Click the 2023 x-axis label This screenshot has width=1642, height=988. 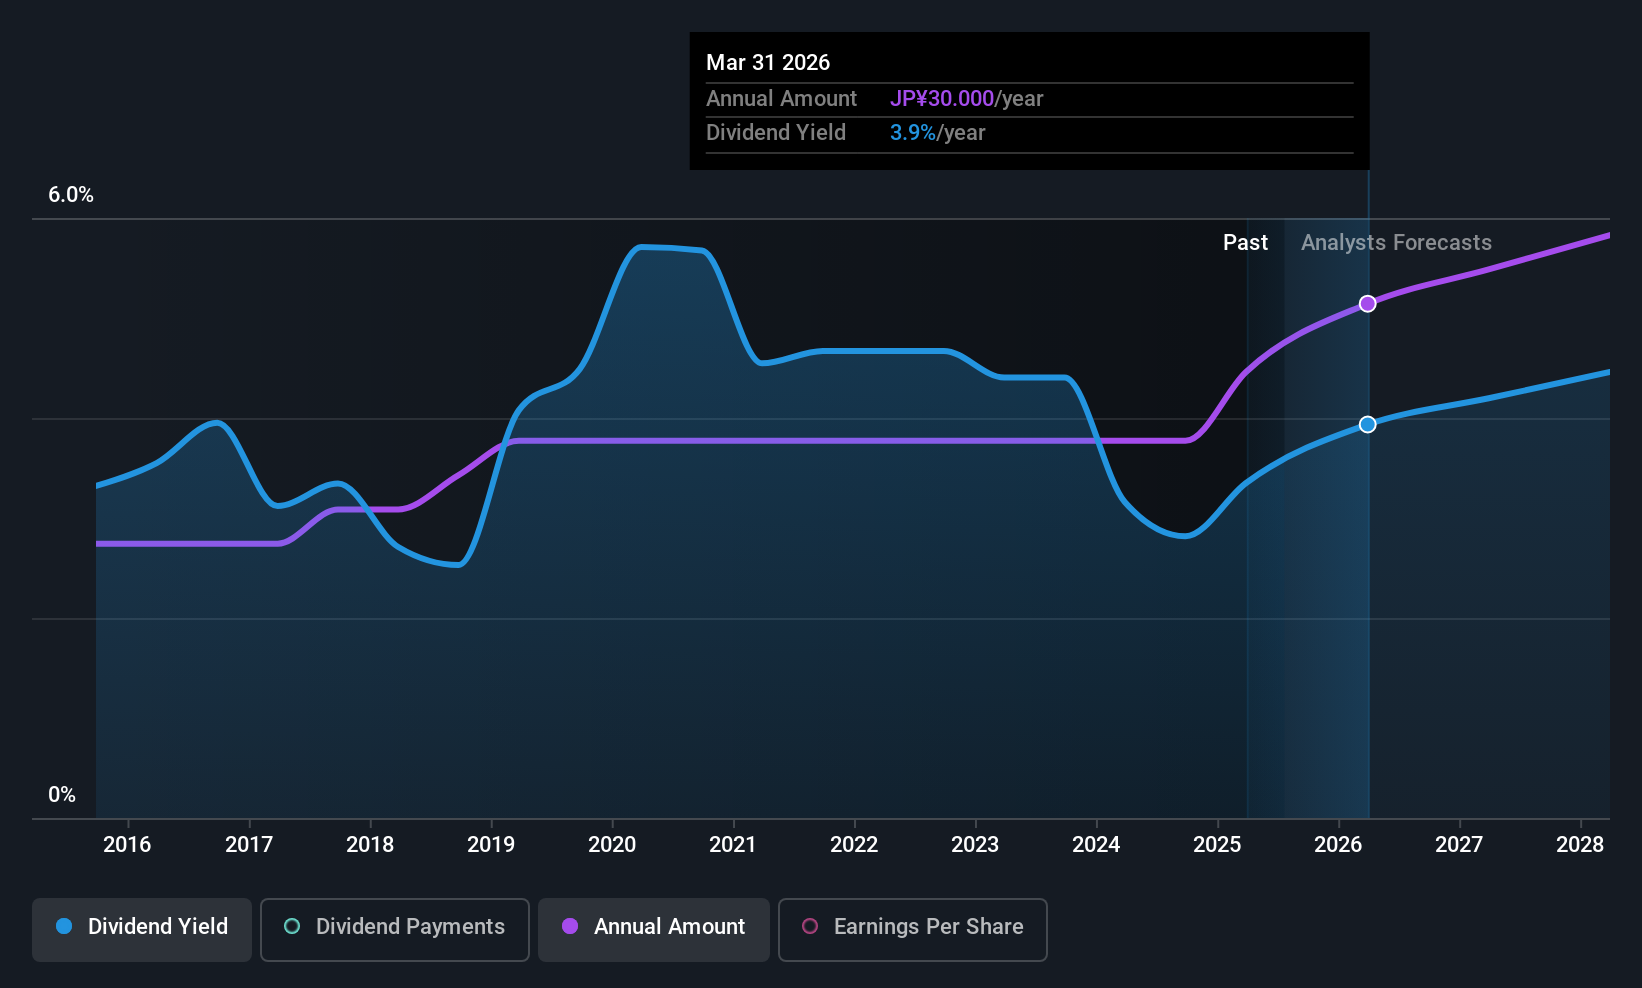pos(975,845)
